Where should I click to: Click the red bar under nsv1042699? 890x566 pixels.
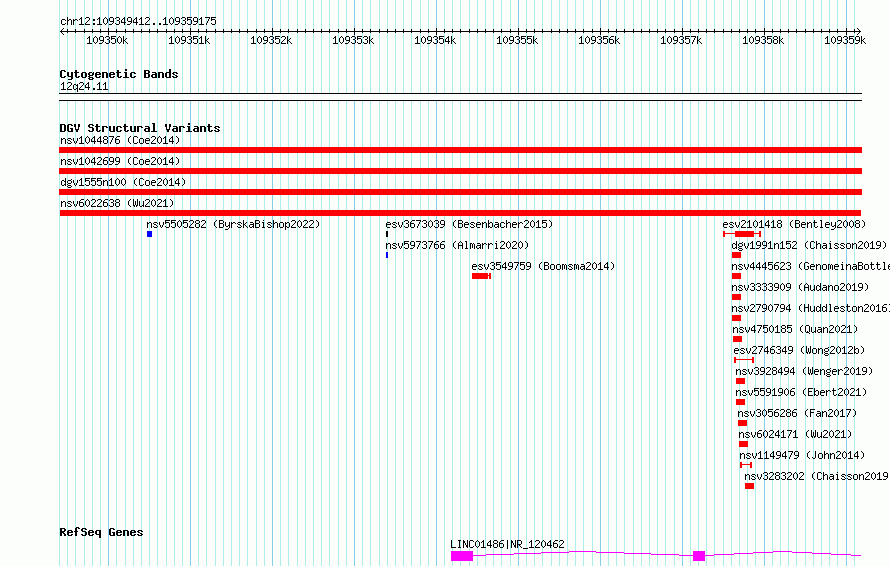point(460,171)
